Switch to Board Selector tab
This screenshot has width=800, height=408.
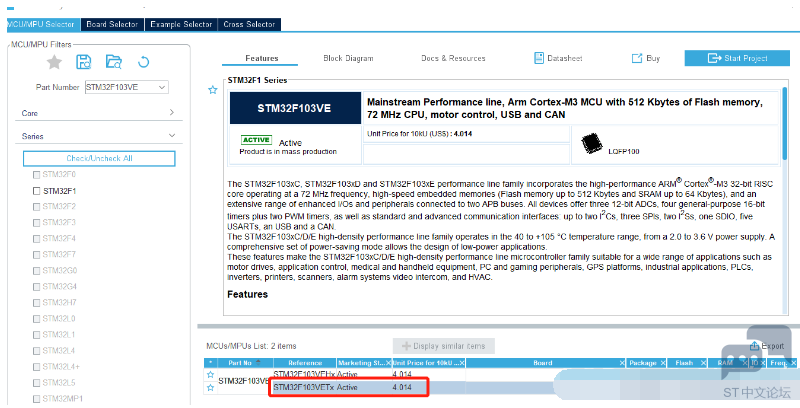112,24
